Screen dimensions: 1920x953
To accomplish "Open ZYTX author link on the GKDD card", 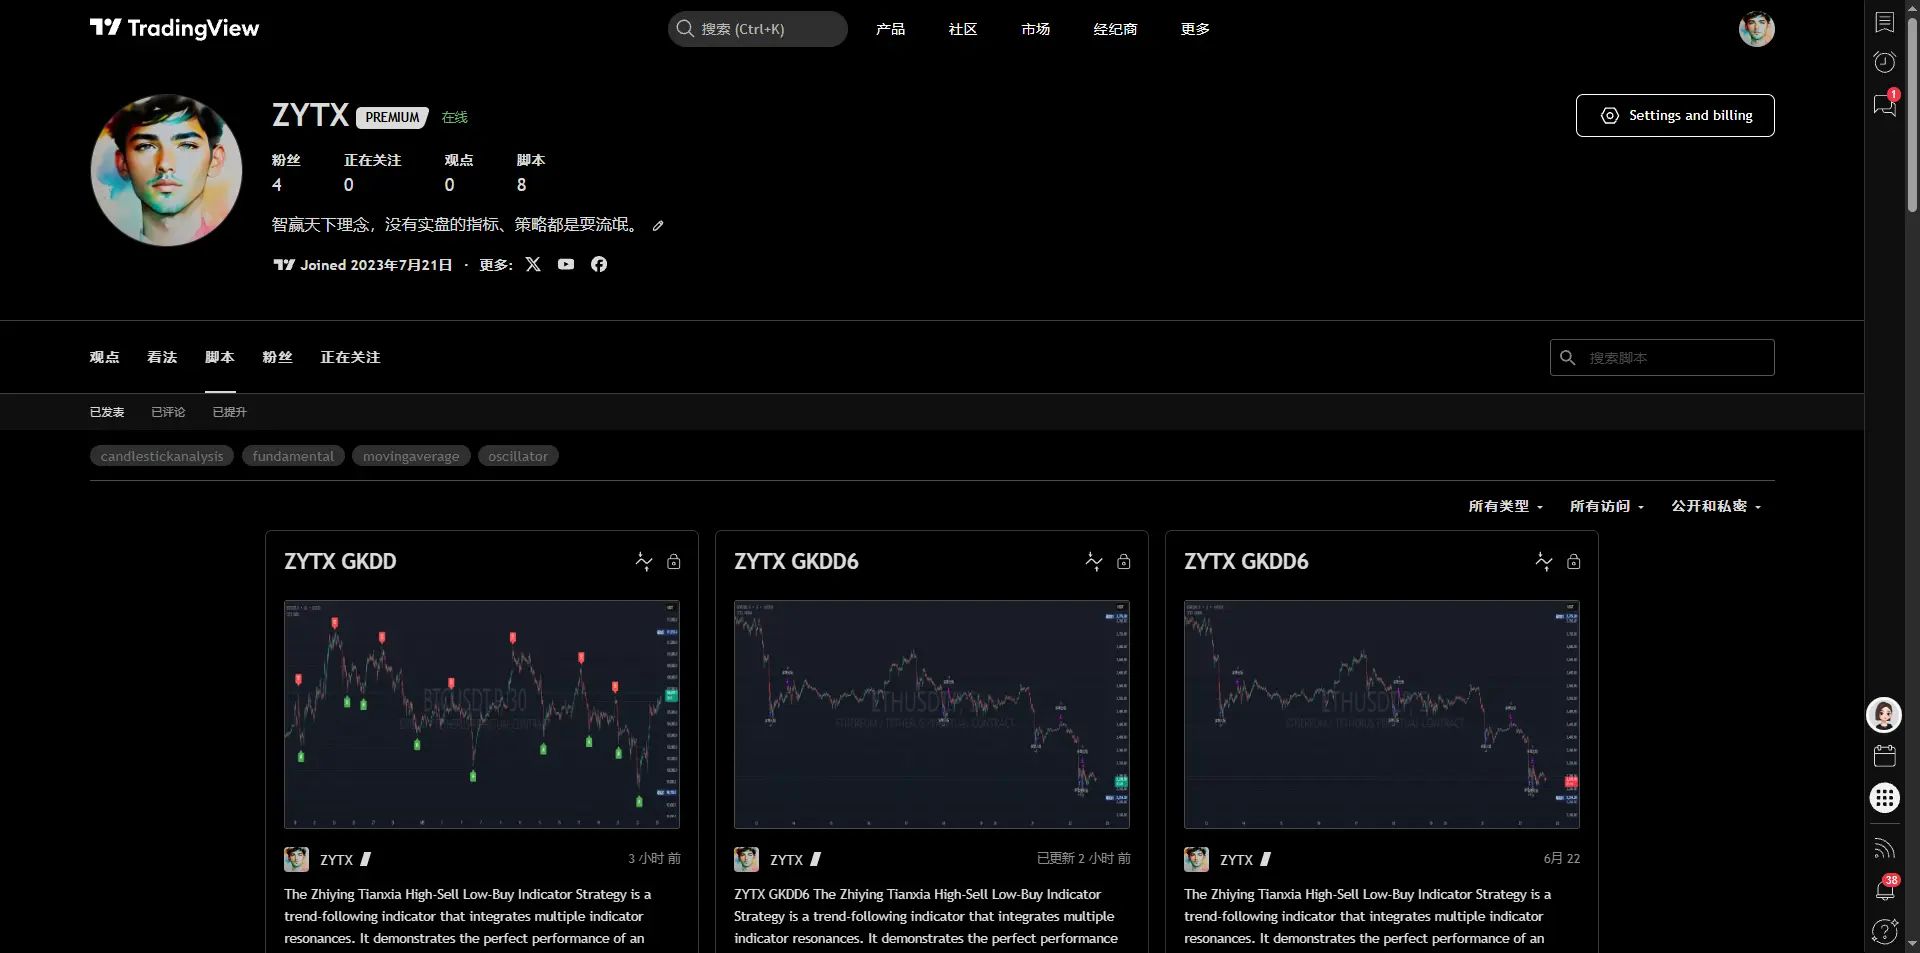I will 336,860.
